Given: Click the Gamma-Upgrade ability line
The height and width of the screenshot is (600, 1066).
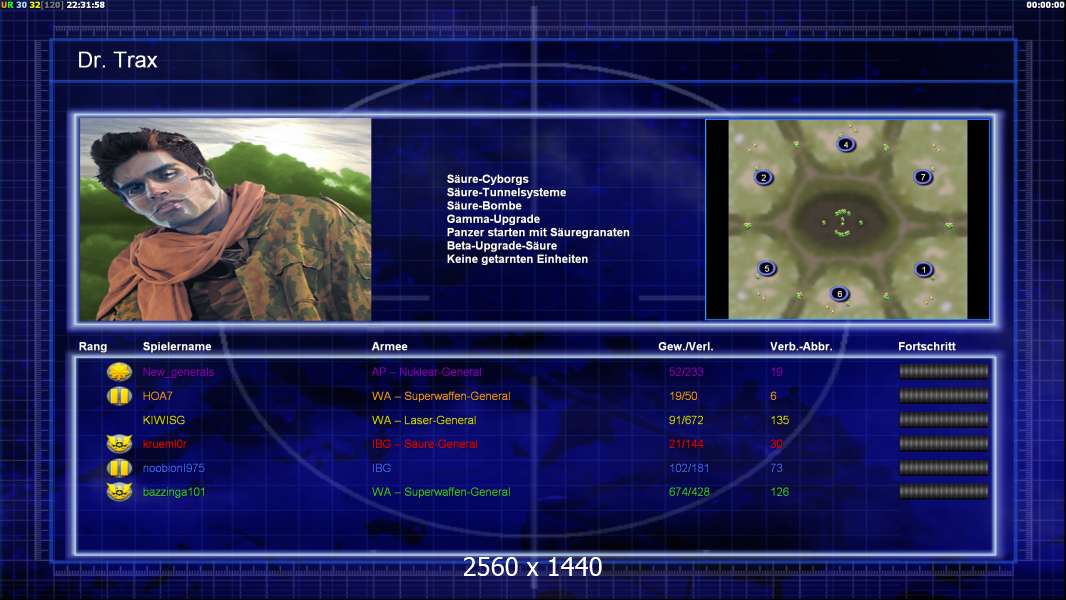Looking at the screenshot, I should [x=493, y=219].
